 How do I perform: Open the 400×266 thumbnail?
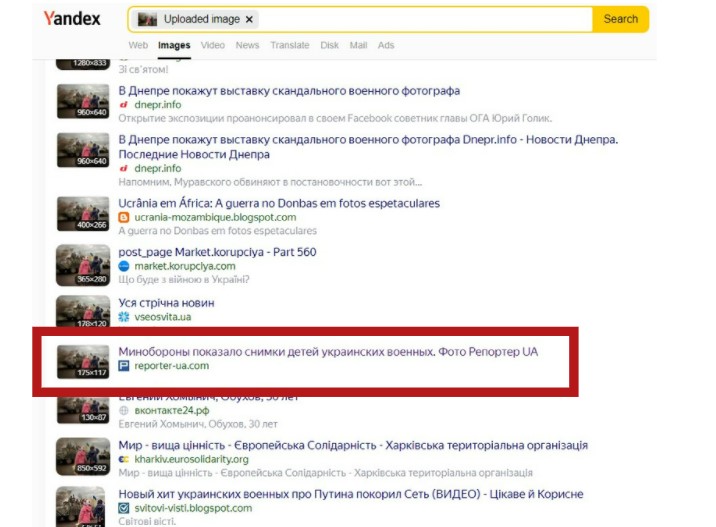point(83,214)
